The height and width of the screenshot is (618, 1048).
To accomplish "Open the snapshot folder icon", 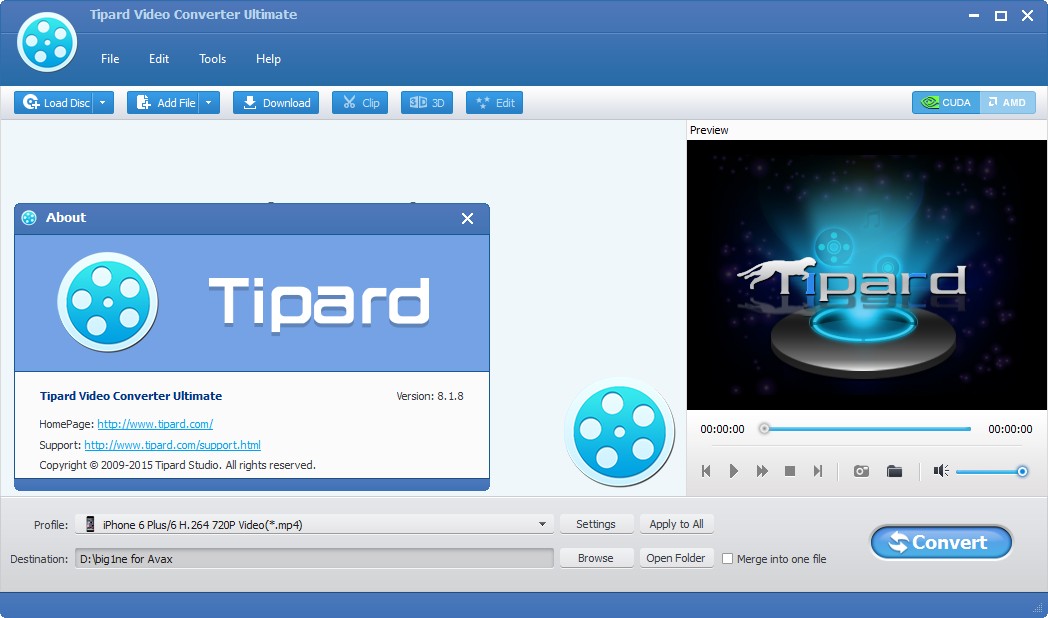I will coord(894,471).
